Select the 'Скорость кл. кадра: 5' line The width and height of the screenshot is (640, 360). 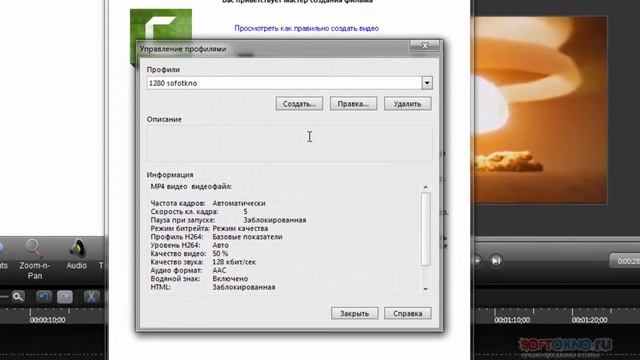coord(199,212)
